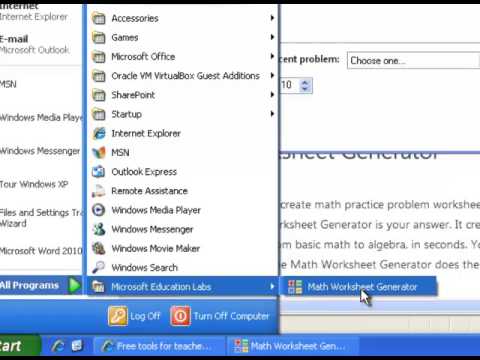Expand the Games submenu arrow
The height and width of the screenshot is (360, 480).
coord(272,37)
